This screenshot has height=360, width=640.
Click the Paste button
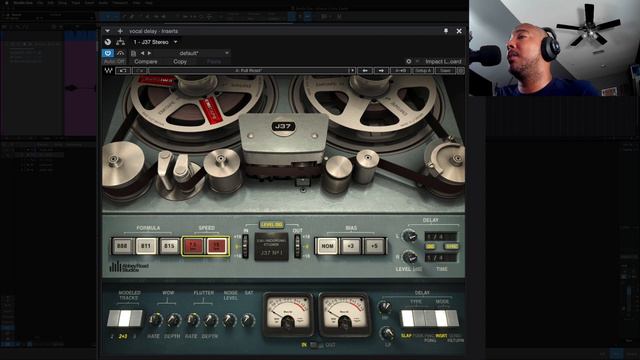pyautogui.click(x=214, y=62)
